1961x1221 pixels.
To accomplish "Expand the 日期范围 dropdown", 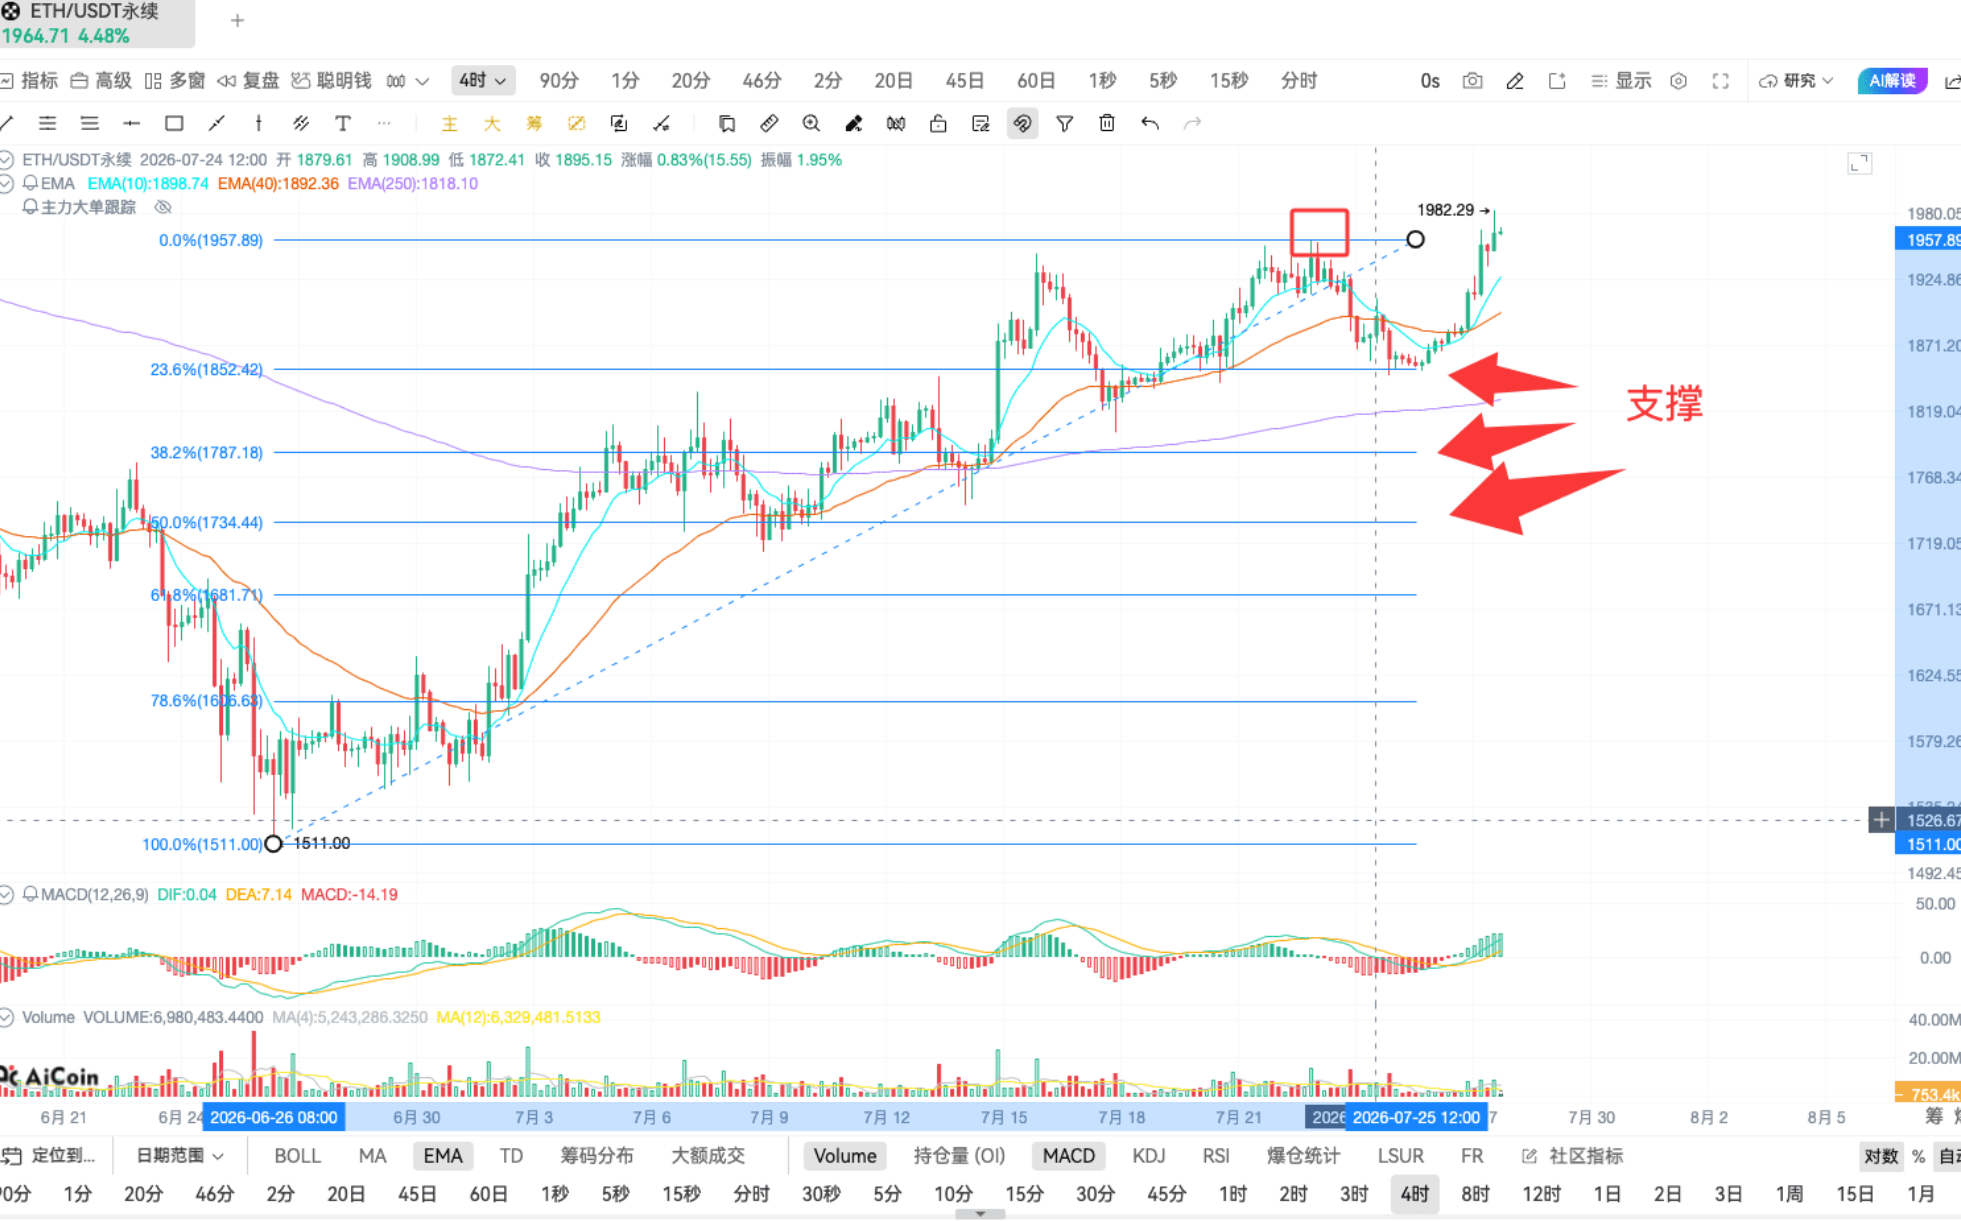I will [180, 1156].
